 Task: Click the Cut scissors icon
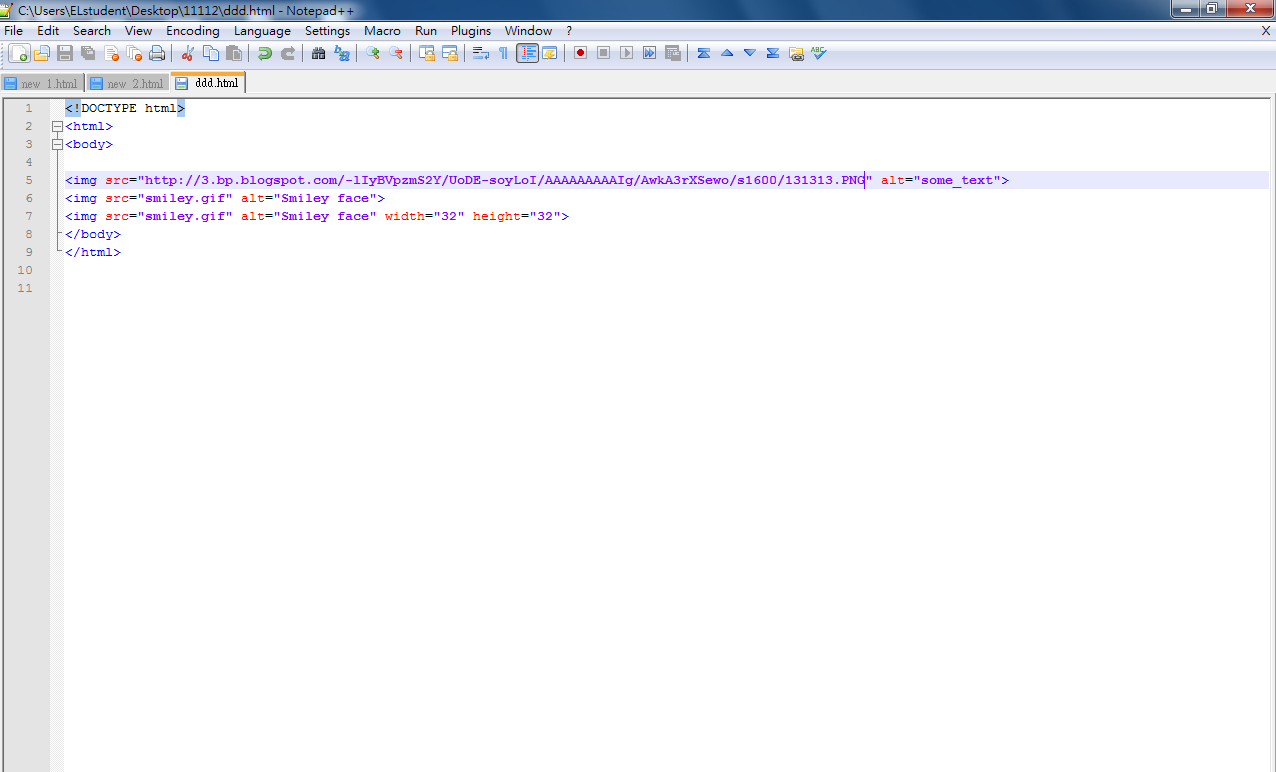tap(187, 53)
